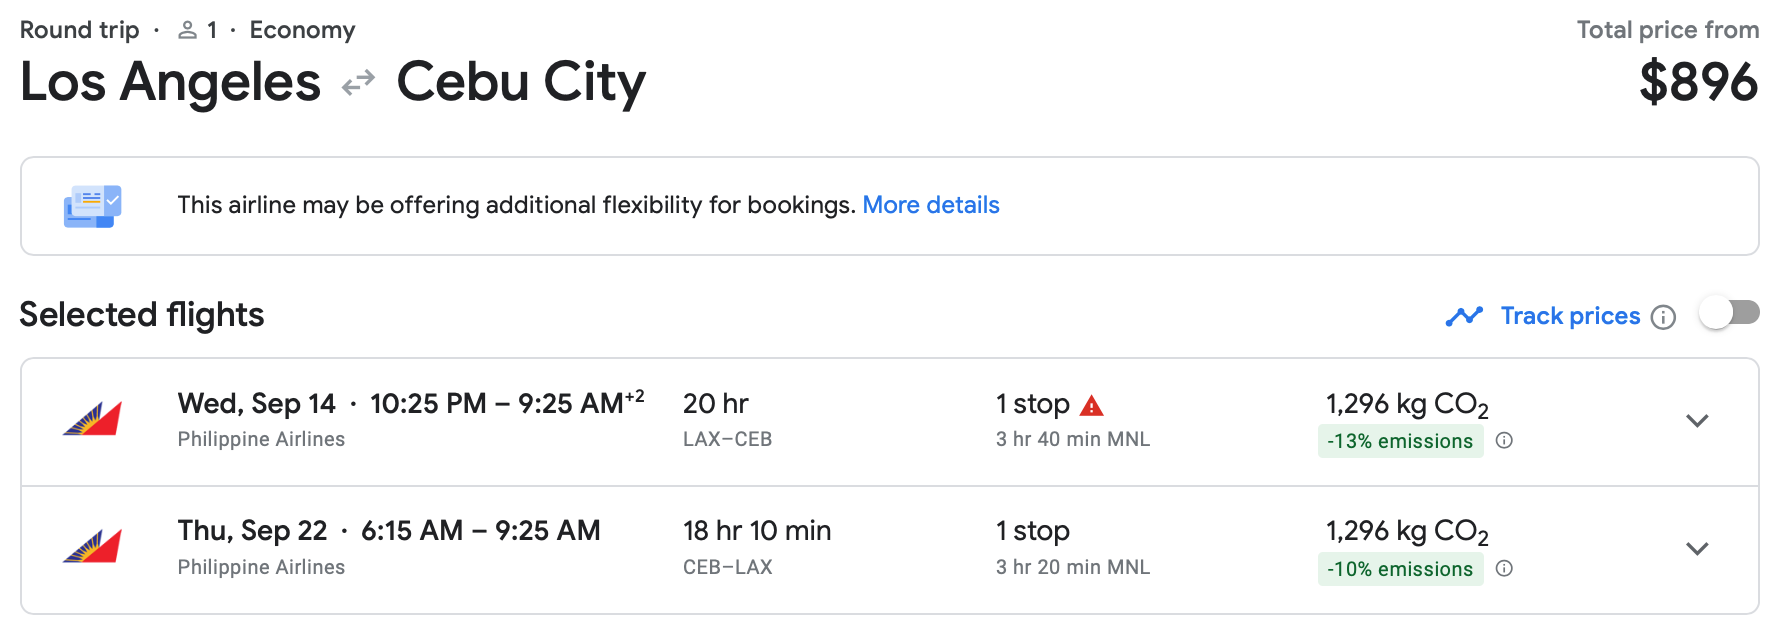Expand the Wed, Sep 14 flight details
The width and height of the screenshot is (1790, 638).
(x=1697, y=421)
